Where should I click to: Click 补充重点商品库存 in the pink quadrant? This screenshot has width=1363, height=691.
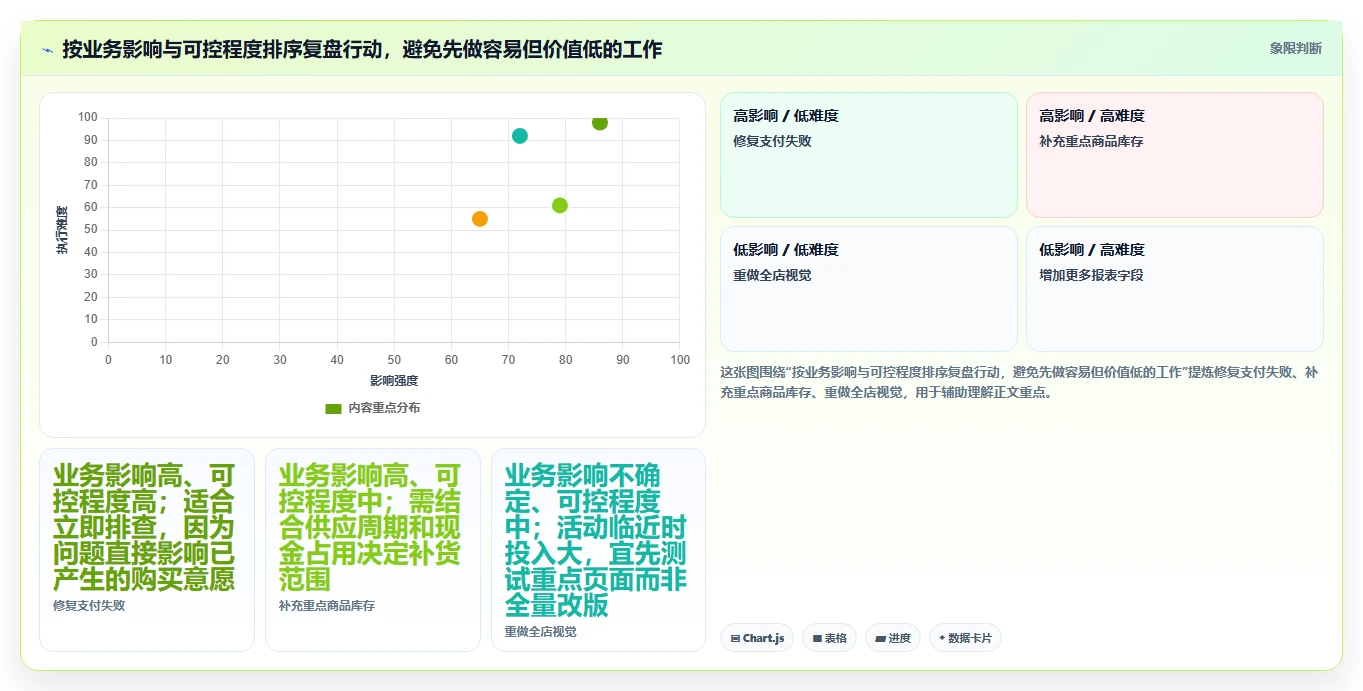[1091, 141]
